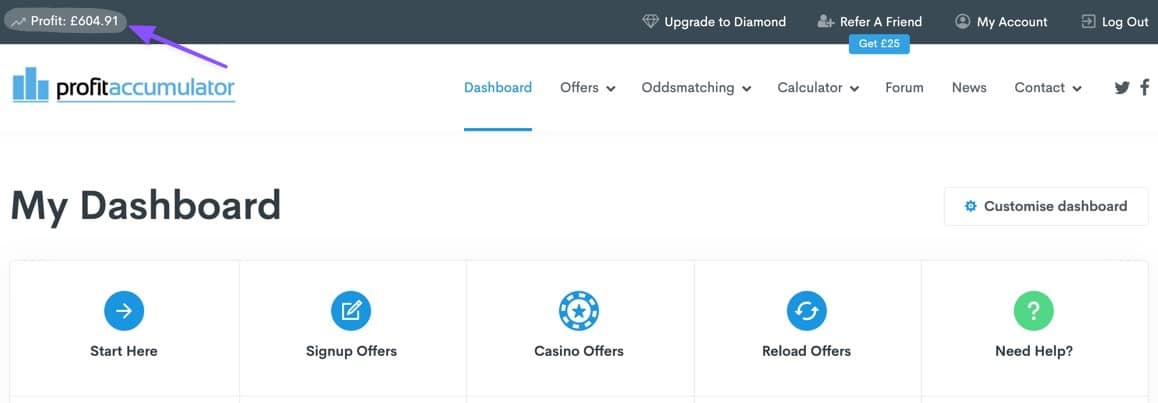Open the Reload Offers tile label

pos(806,351)
